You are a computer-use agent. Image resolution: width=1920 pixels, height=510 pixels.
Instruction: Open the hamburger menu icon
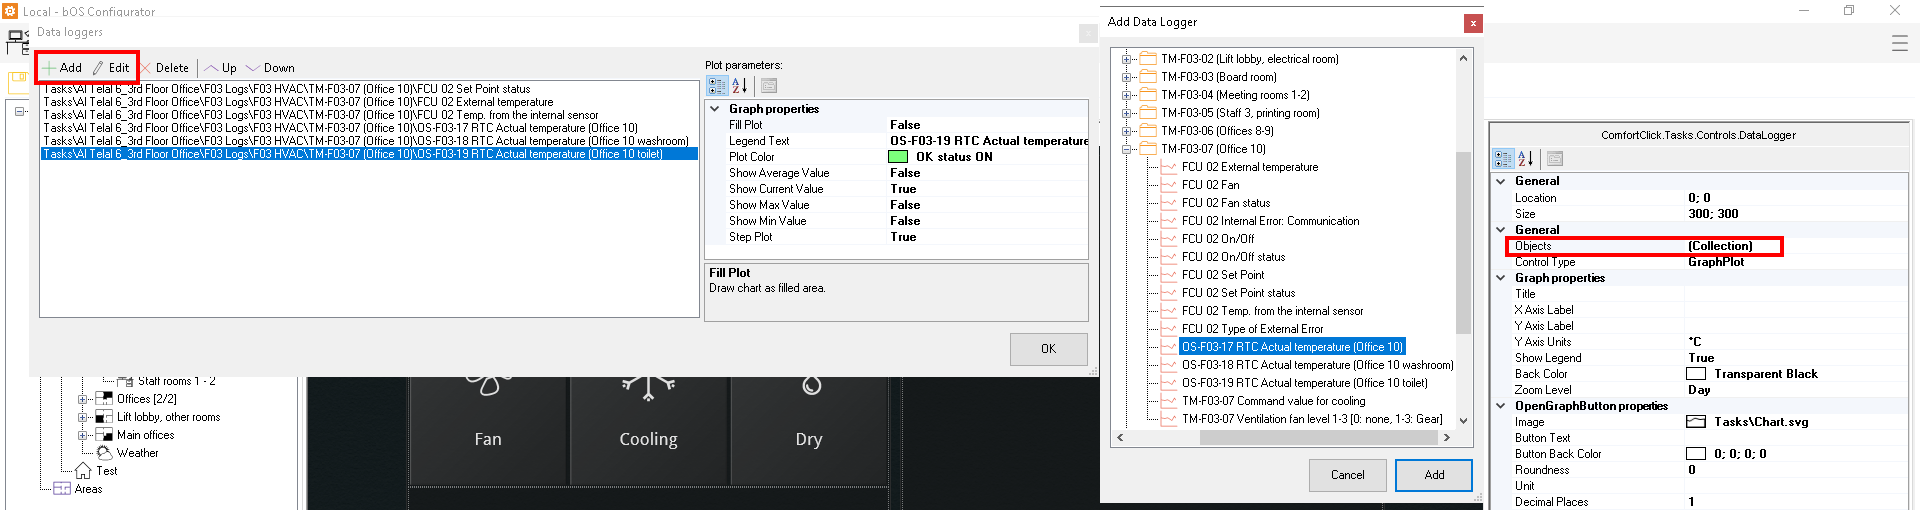tap(1899, 43)
